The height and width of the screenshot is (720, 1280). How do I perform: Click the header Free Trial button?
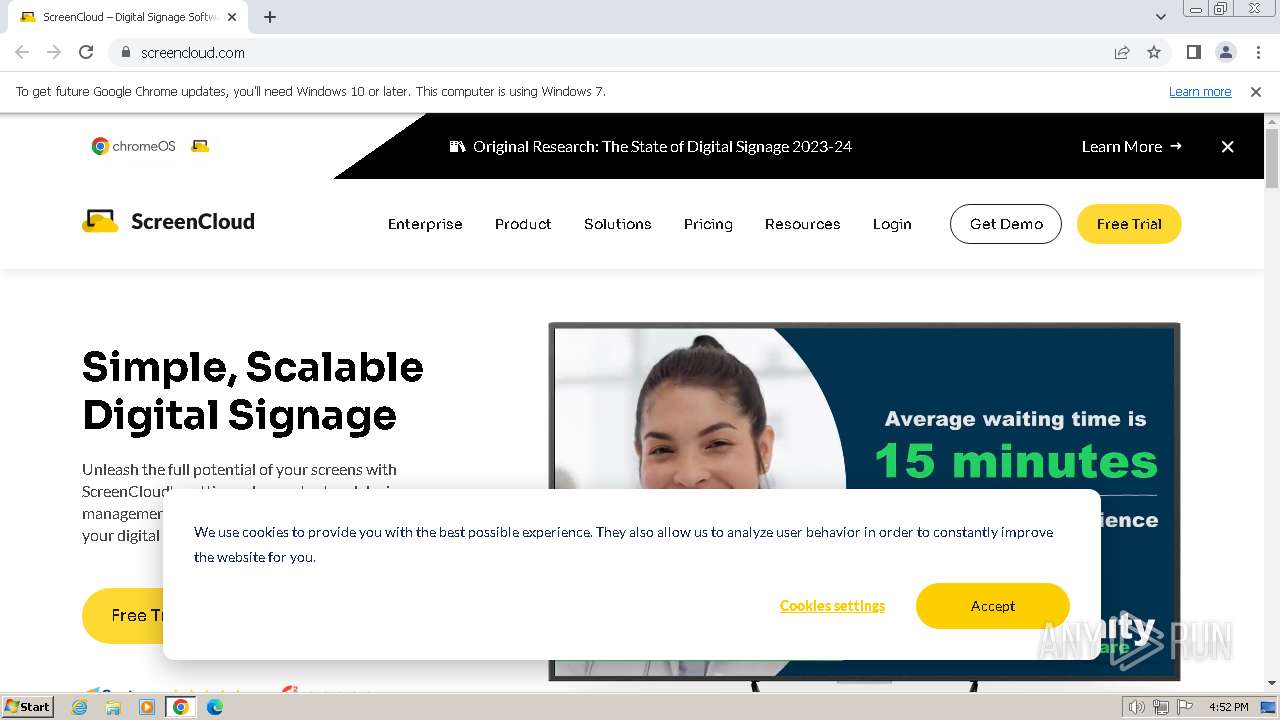(x=1129, y=224)
